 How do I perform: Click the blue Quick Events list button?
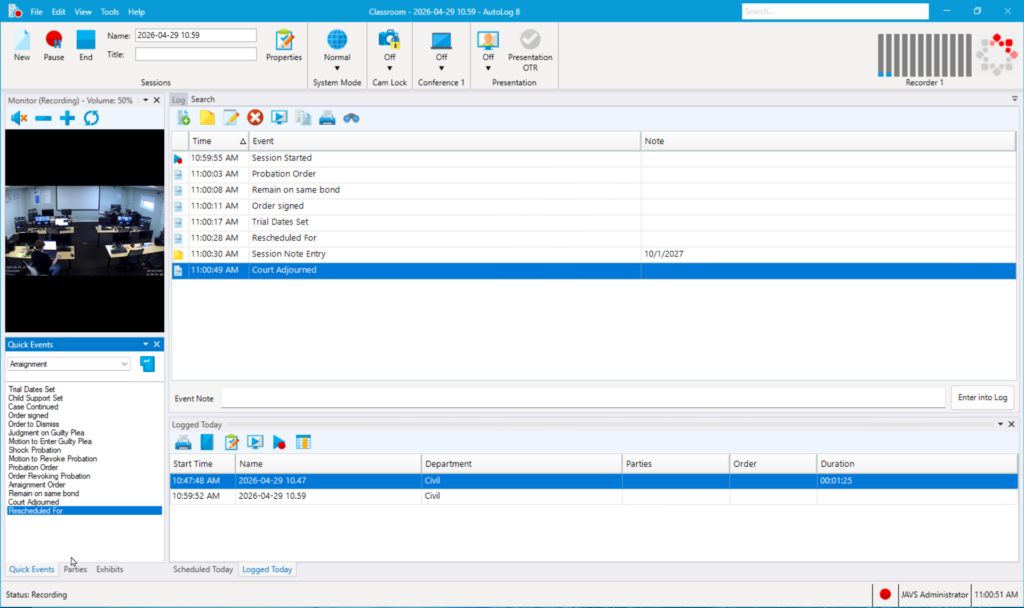click(x=148, y=364)
